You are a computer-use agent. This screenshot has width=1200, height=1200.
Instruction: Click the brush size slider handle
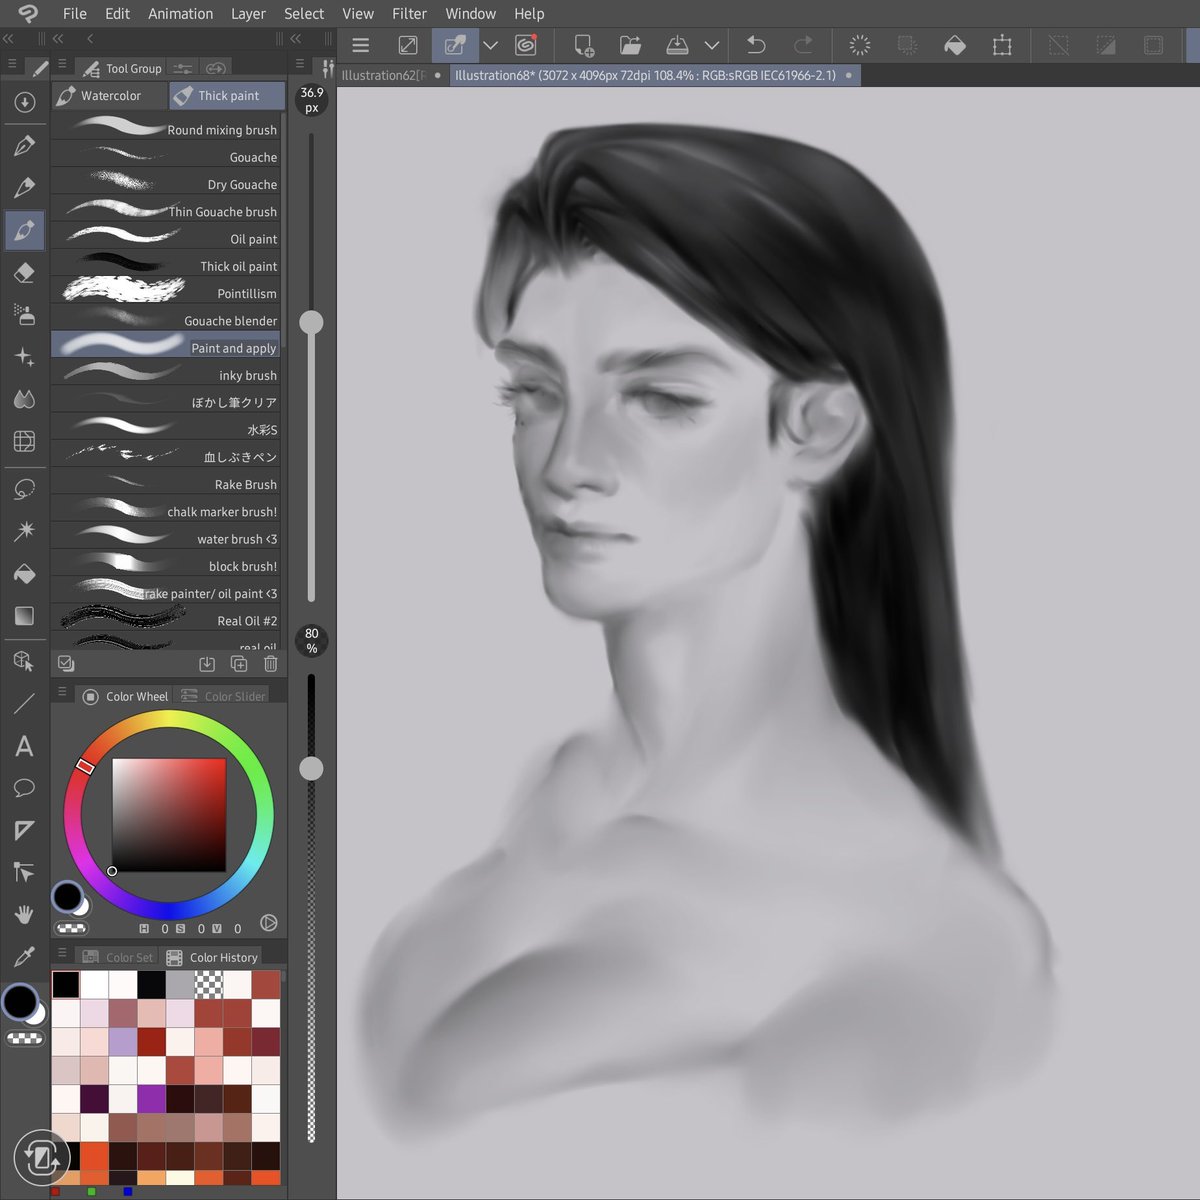point(311,322)
